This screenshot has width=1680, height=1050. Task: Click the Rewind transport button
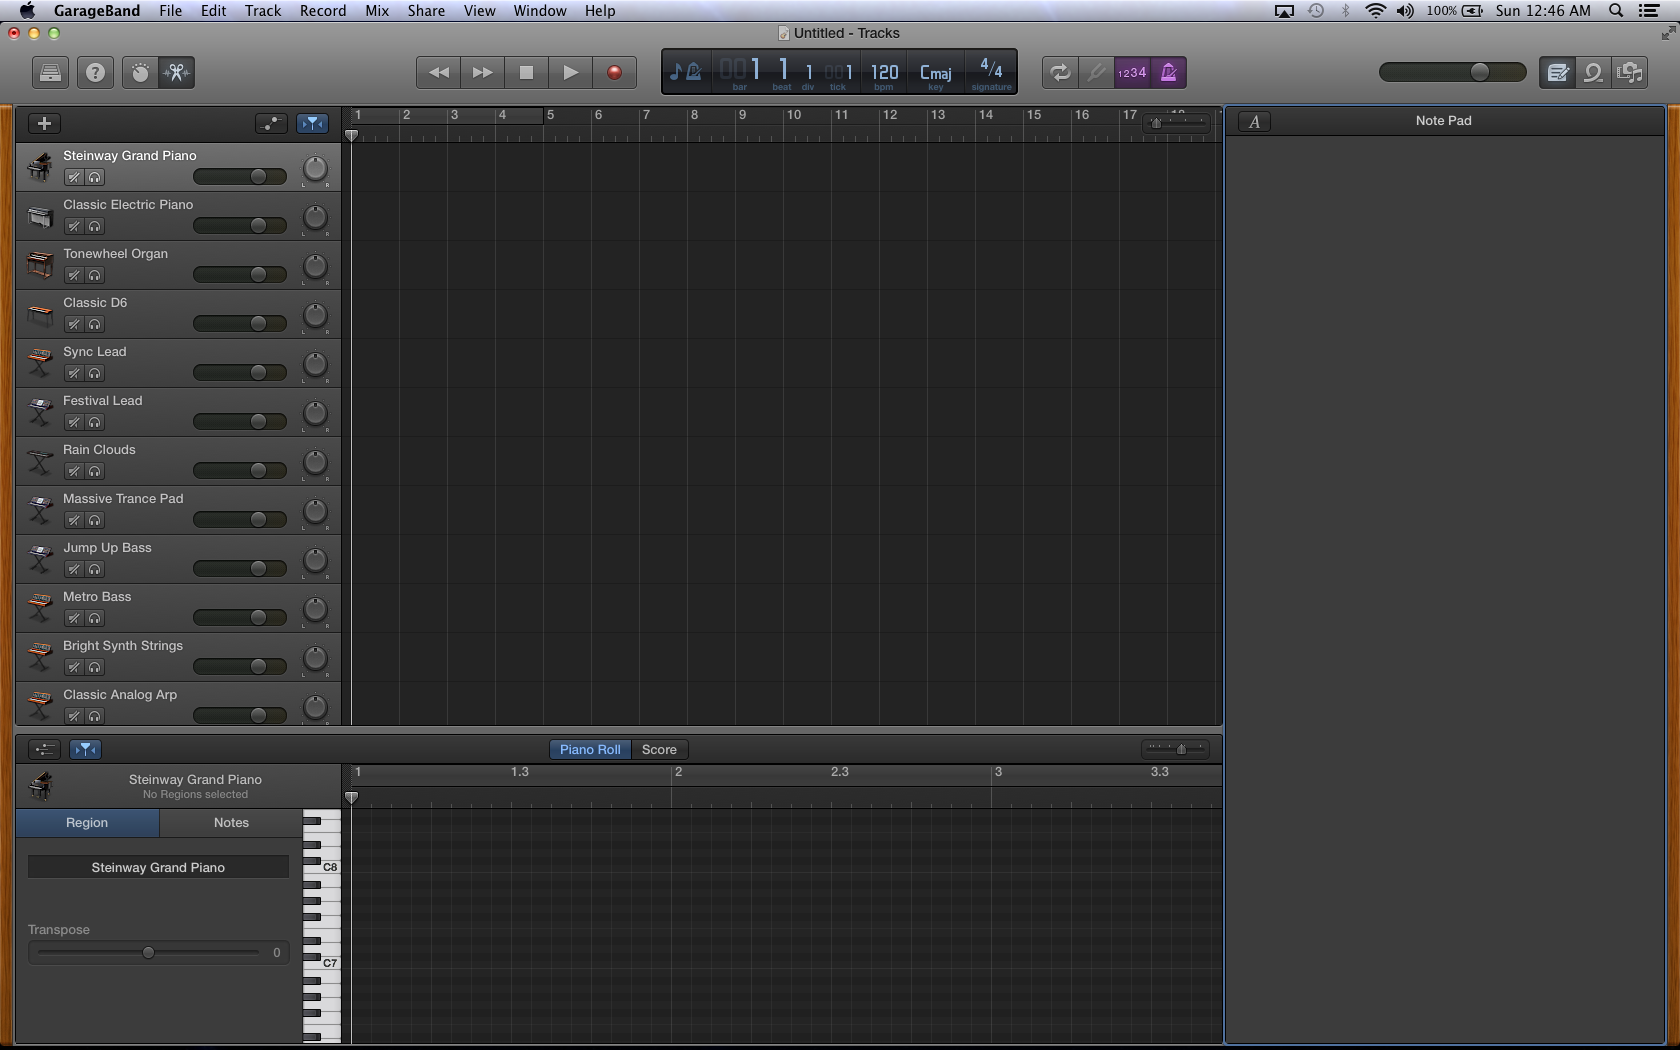point(438,72)
